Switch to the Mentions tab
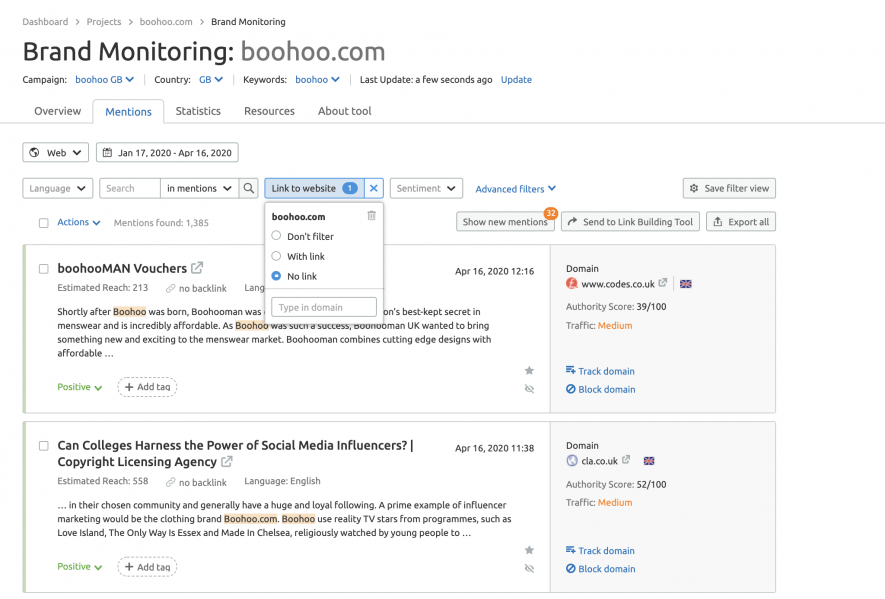Screen dimensions: 885x599 tap(129, 112)
